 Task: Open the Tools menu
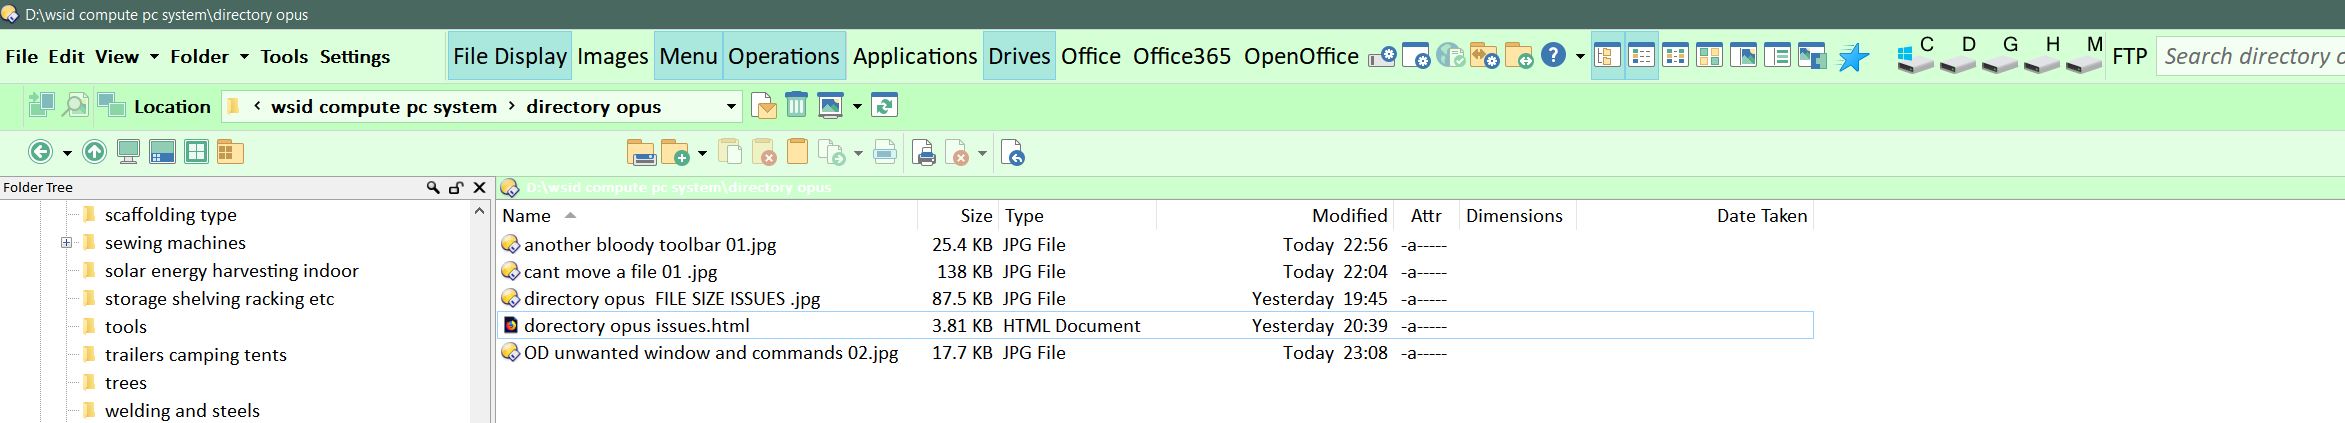[x=284, y=57]
